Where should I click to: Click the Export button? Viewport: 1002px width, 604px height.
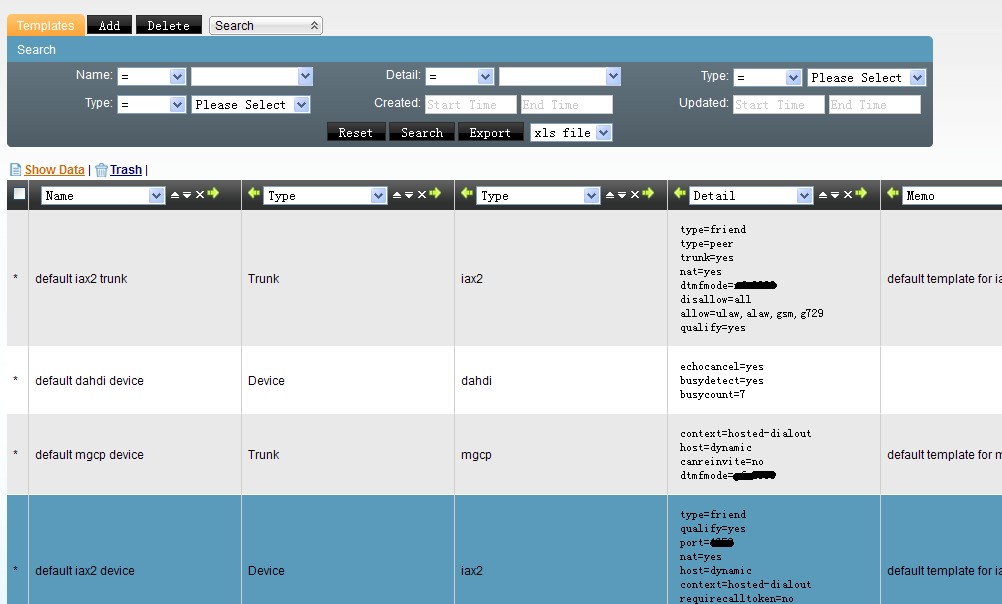490,132
